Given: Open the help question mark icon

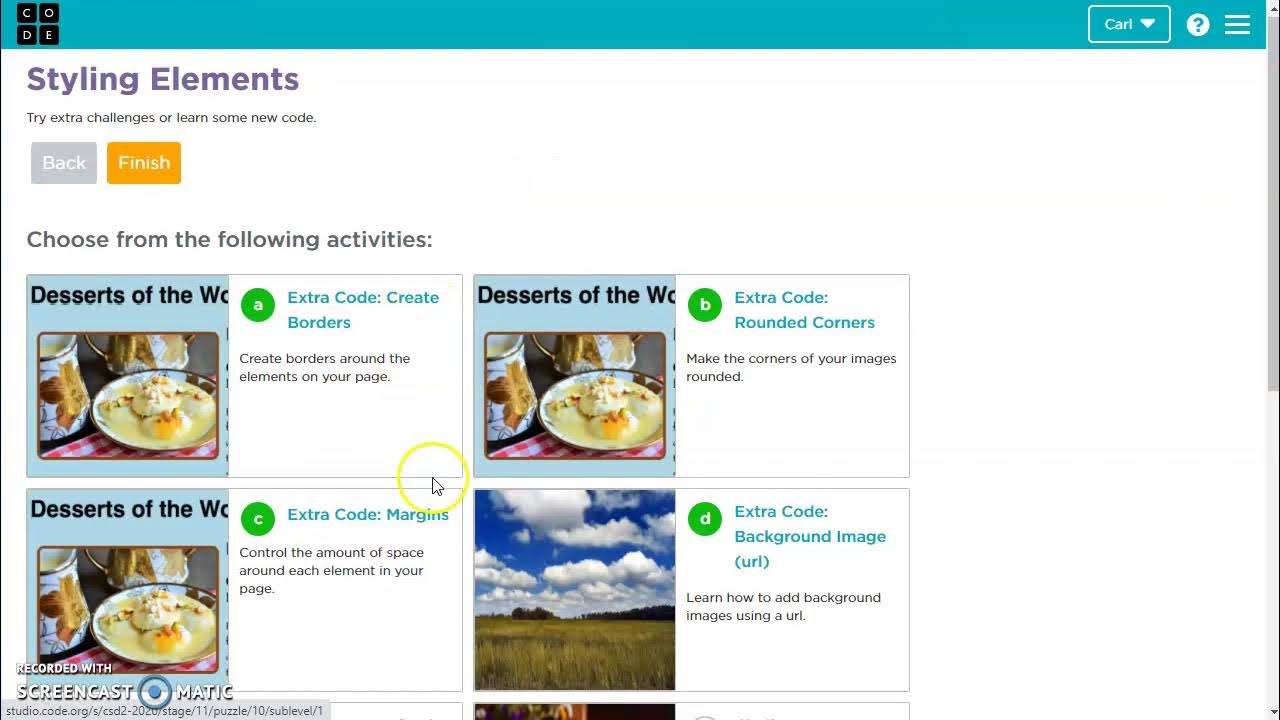Looking at the screenshot, I should click(1198, 25).
